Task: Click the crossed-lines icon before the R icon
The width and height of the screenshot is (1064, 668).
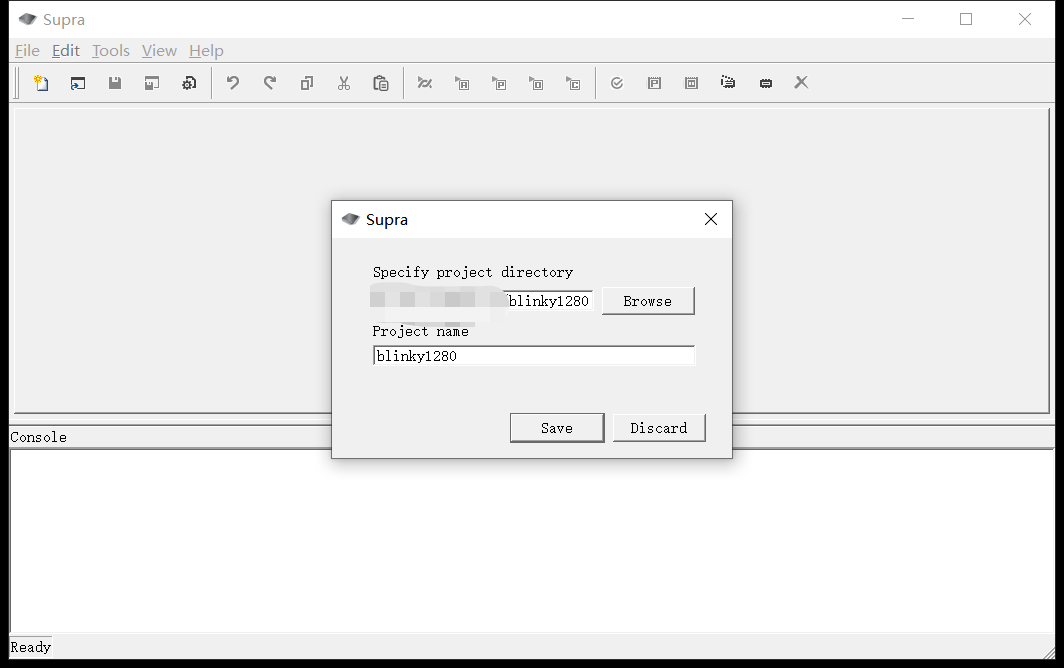Action: [x=425, y=83]
